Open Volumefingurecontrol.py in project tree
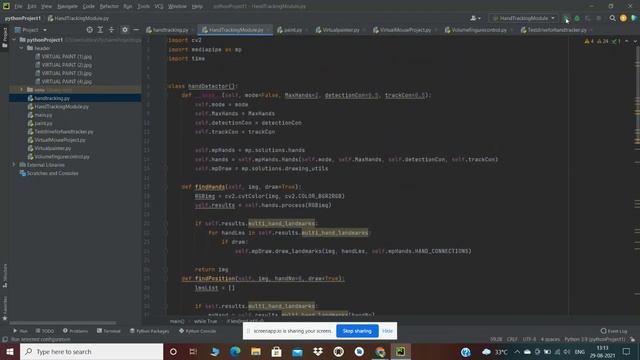The width and height of the screenshot is (640, 360). tap(58, 157)
